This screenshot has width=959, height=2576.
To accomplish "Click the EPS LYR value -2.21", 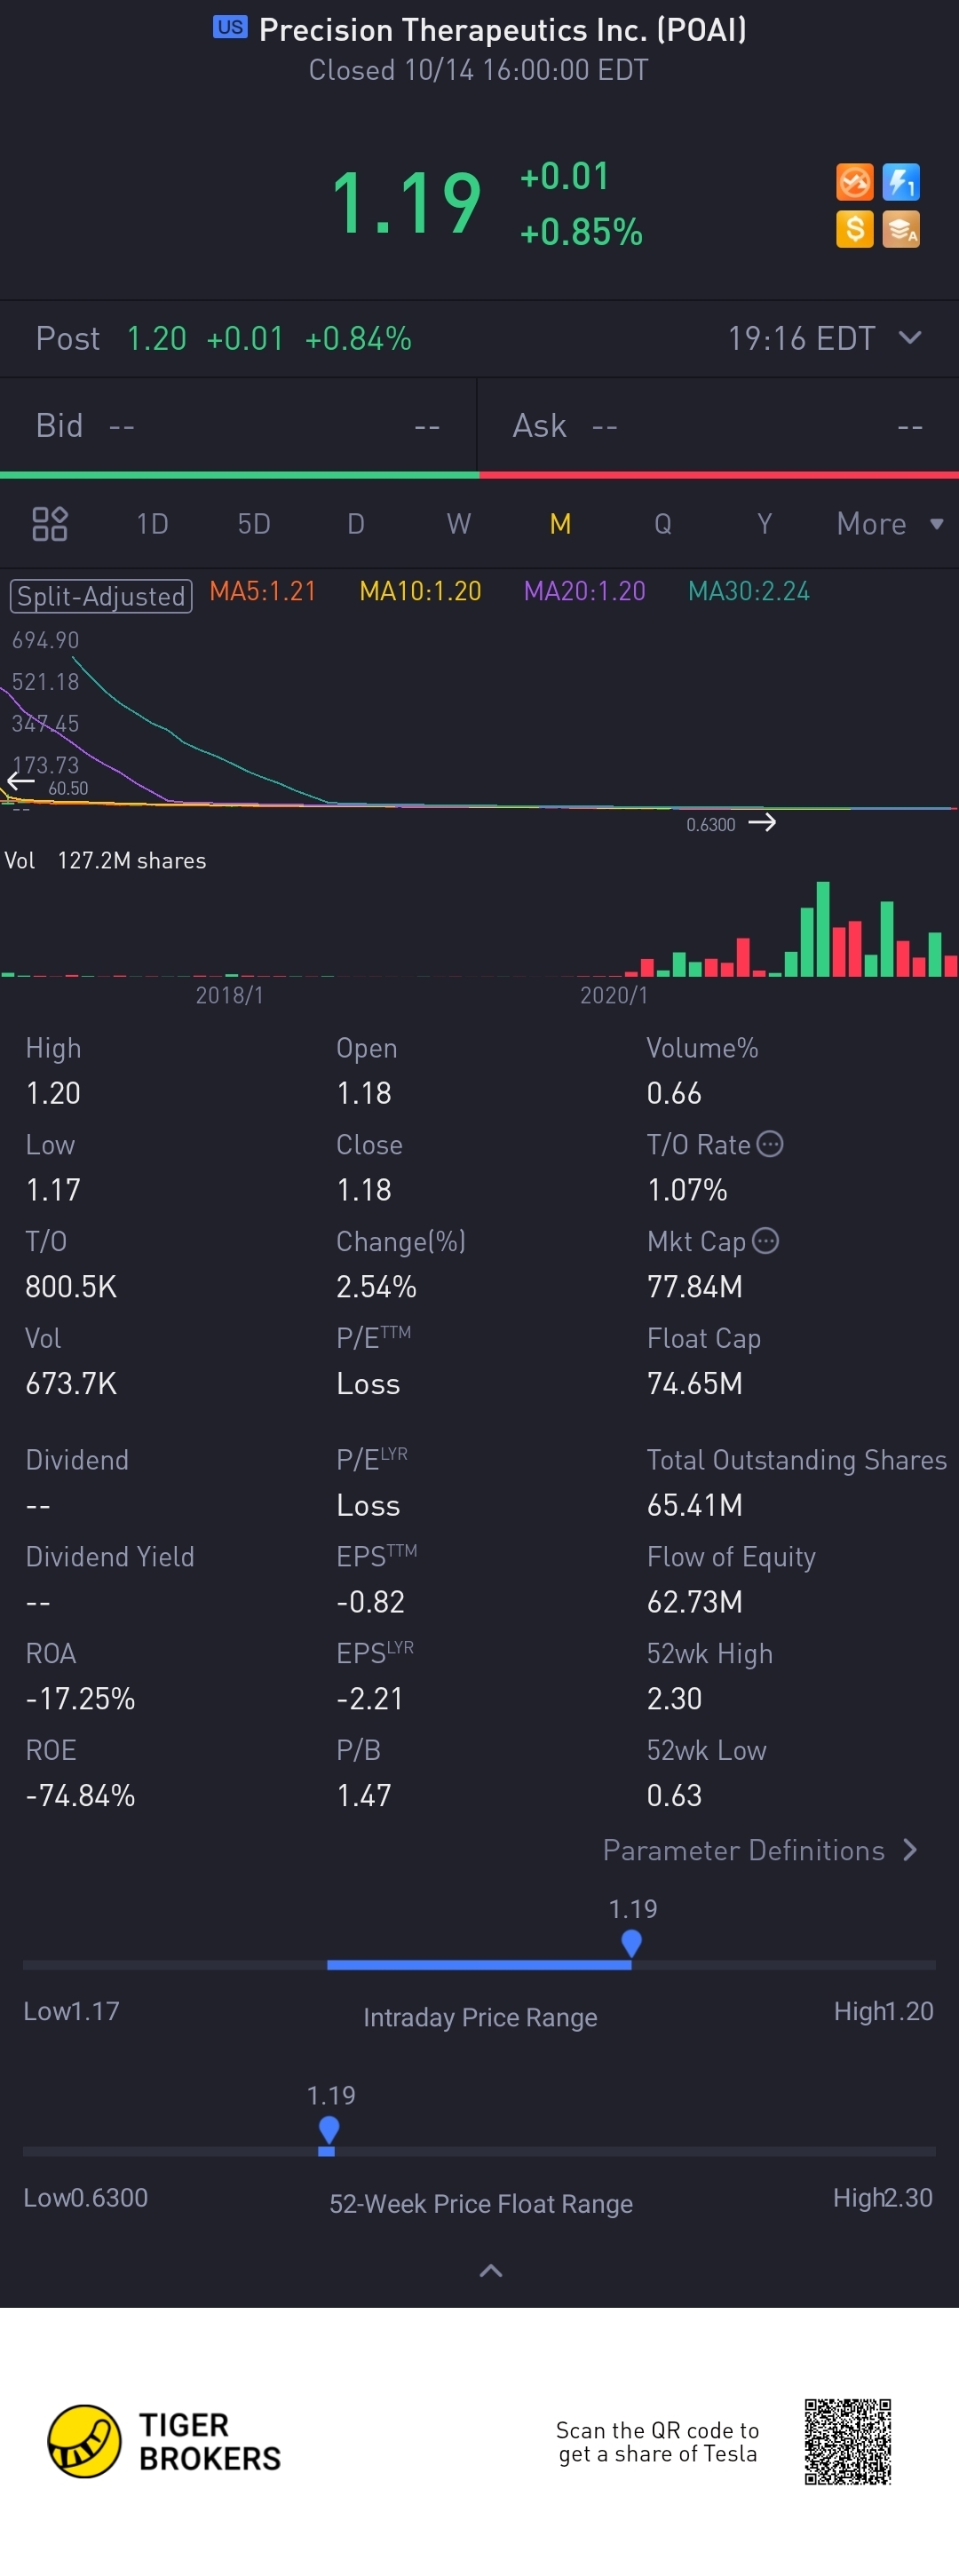I will pos(370,1698).
